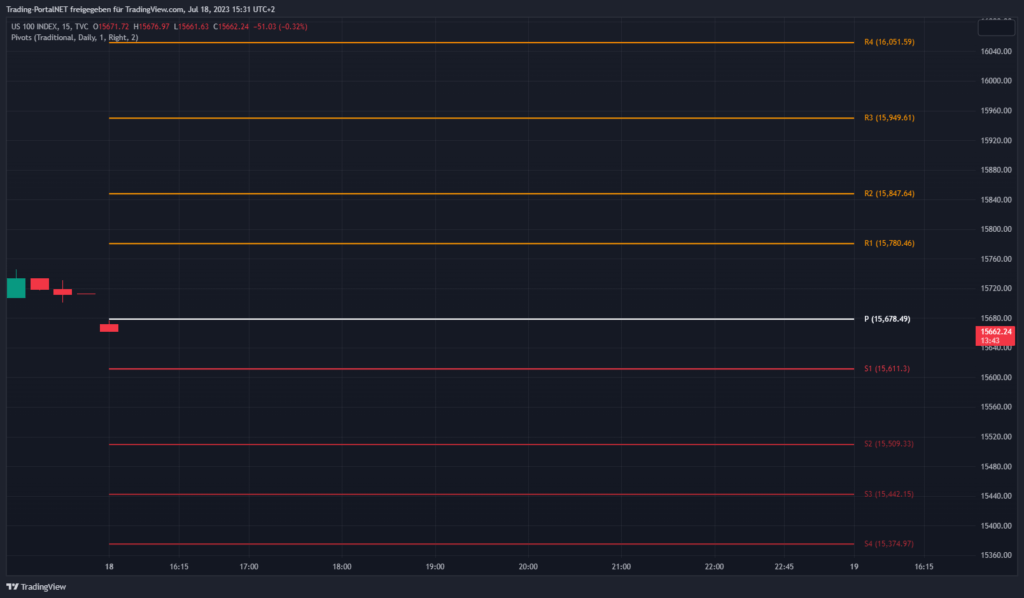Select the large green candlestick

pyautogui.click(x=16, y=287)
